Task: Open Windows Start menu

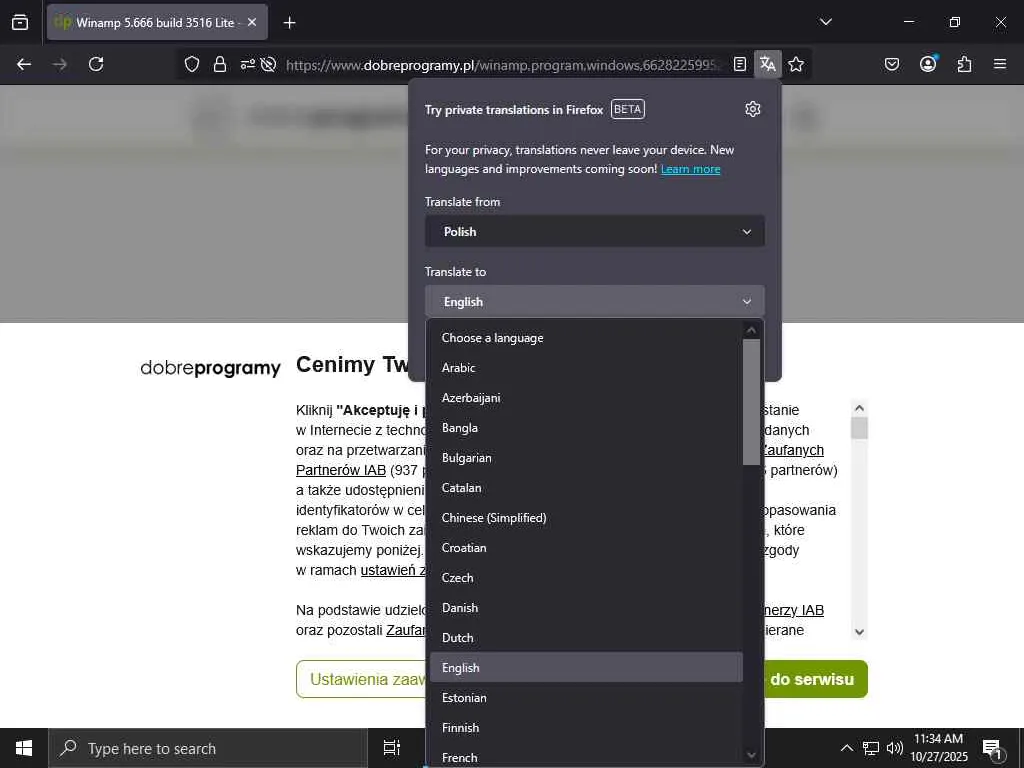Action: [24, 748]
